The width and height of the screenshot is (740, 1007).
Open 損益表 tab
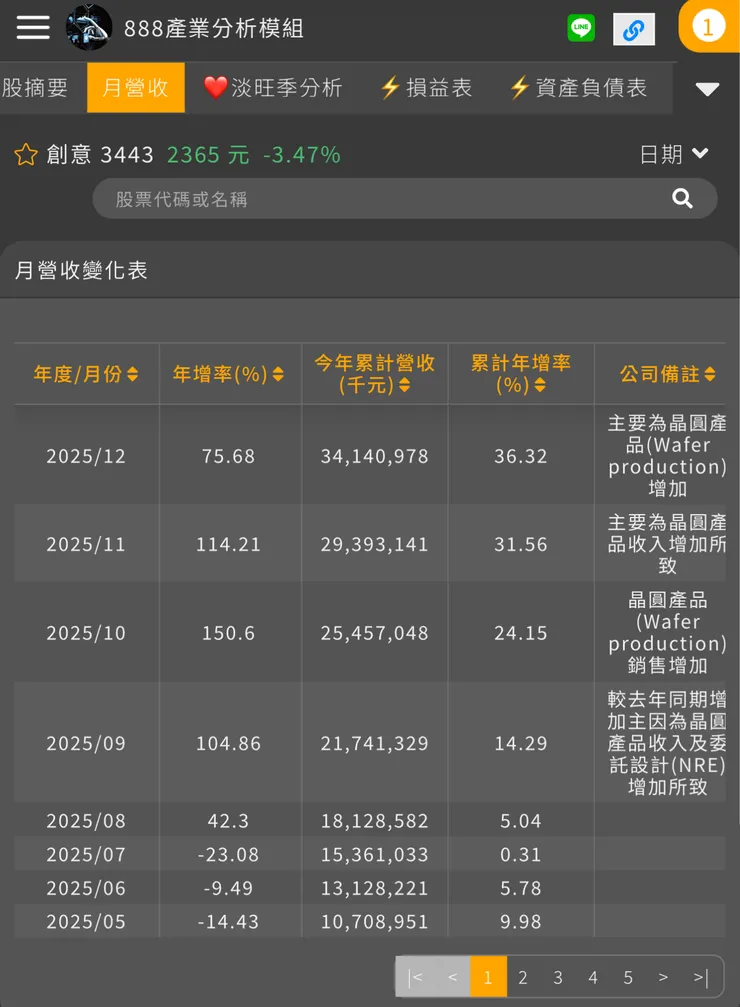tap(426, 87)
